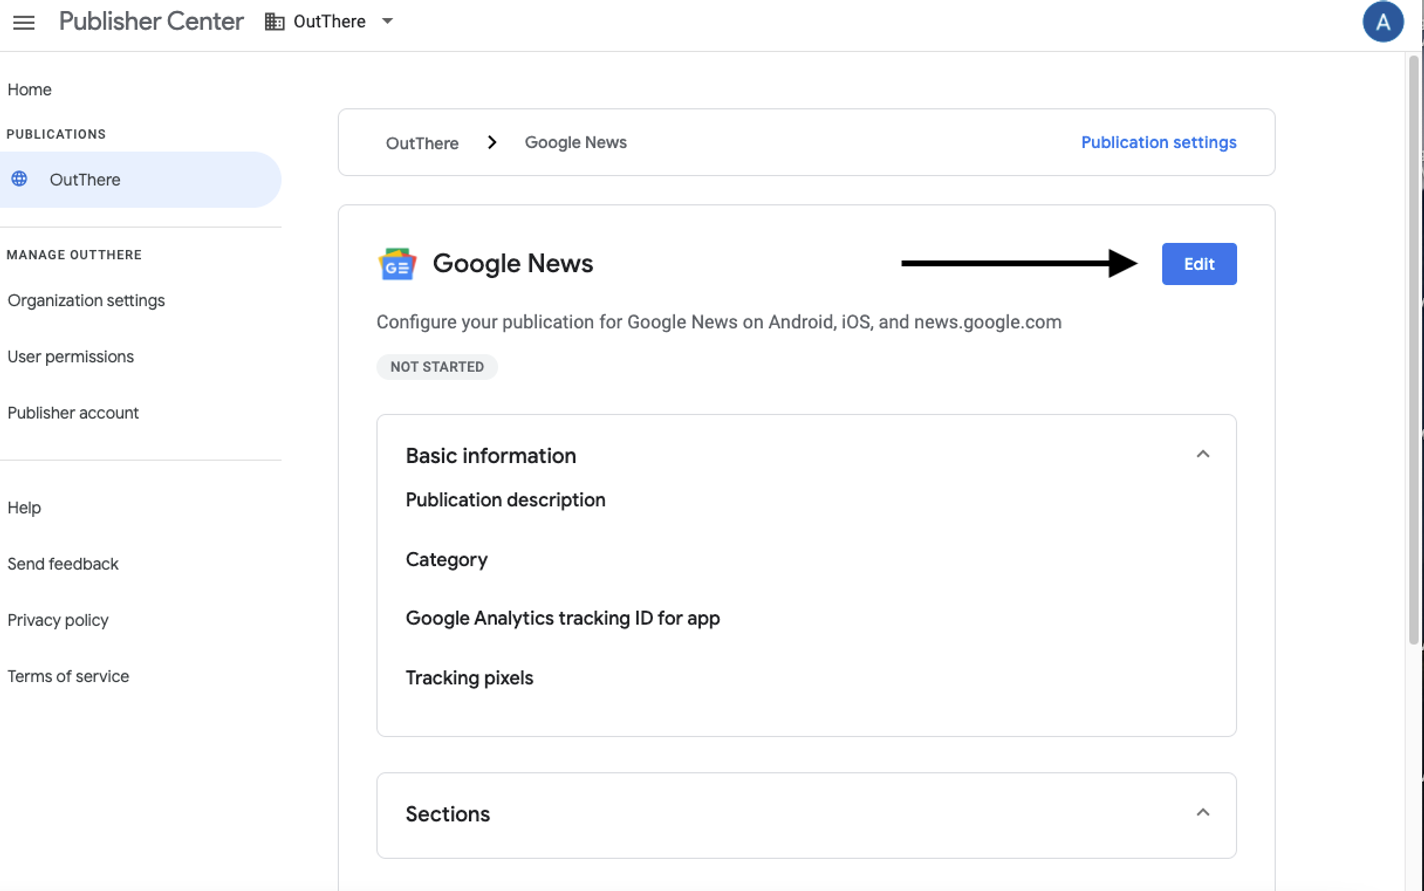Screen dimensions: 1424x891
Task: Click Send feedback
Action: [x=62, y=563]
